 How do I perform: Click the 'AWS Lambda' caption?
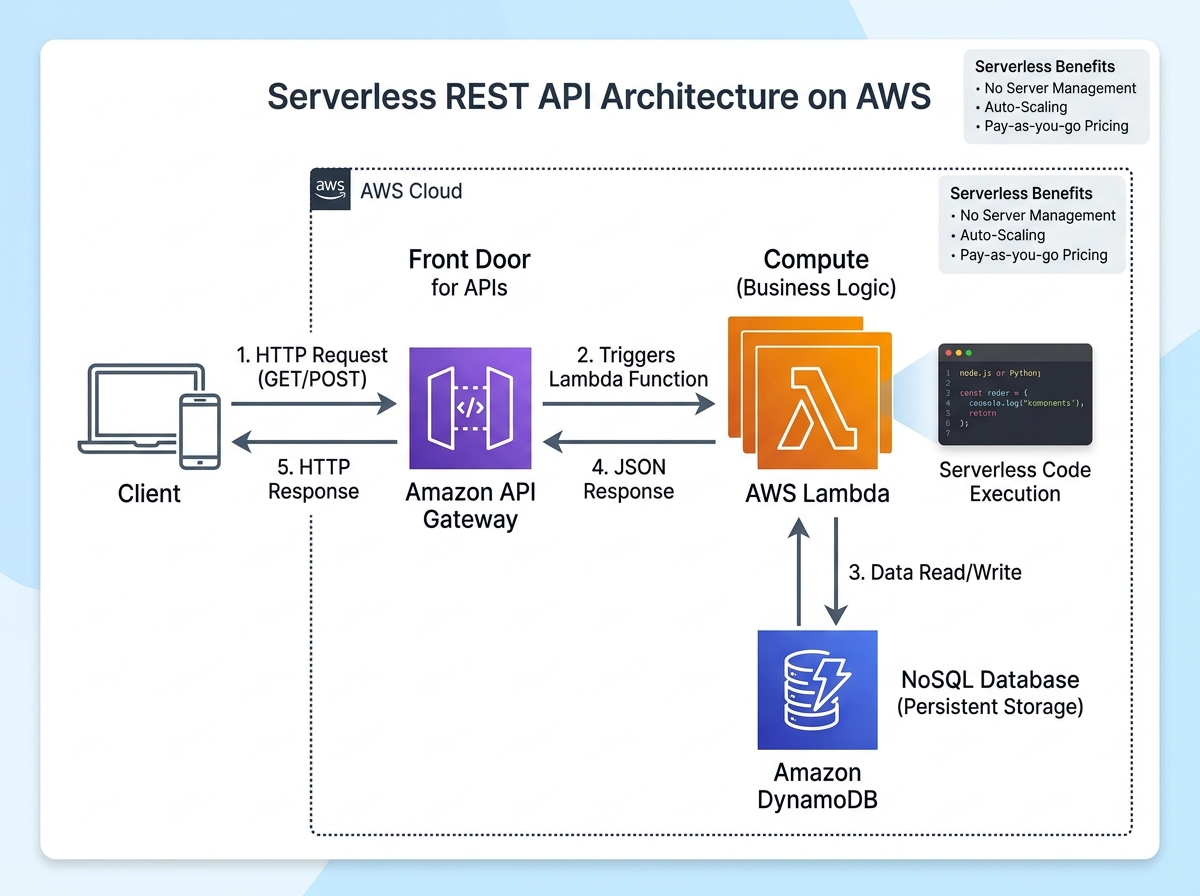817,494
